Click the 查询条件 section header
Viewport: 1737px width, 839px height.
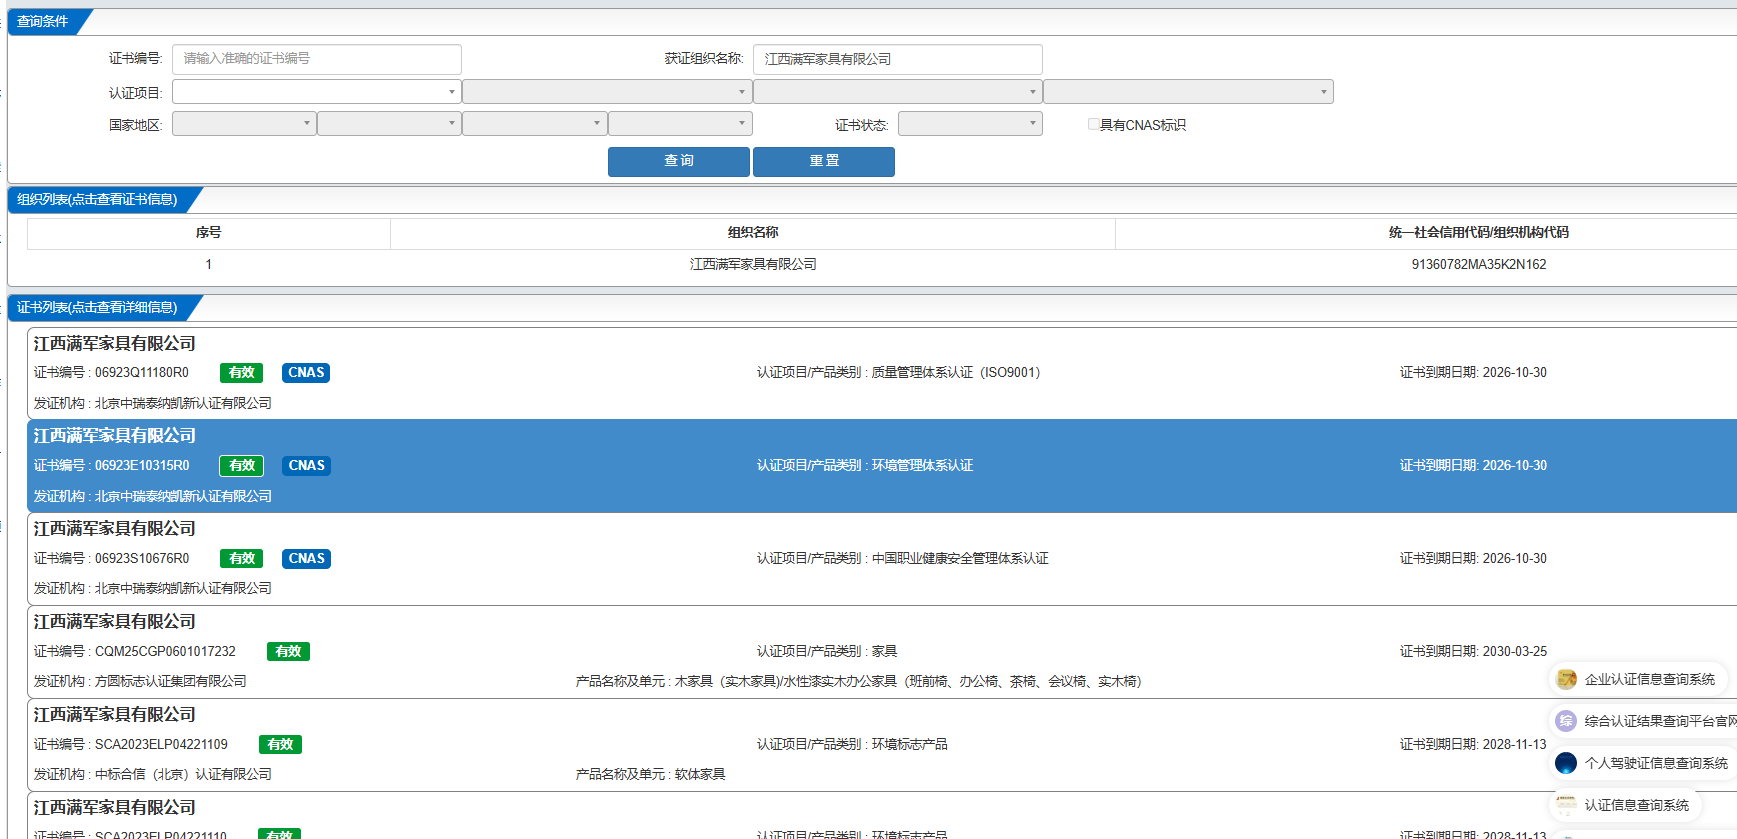pos(43,22)
